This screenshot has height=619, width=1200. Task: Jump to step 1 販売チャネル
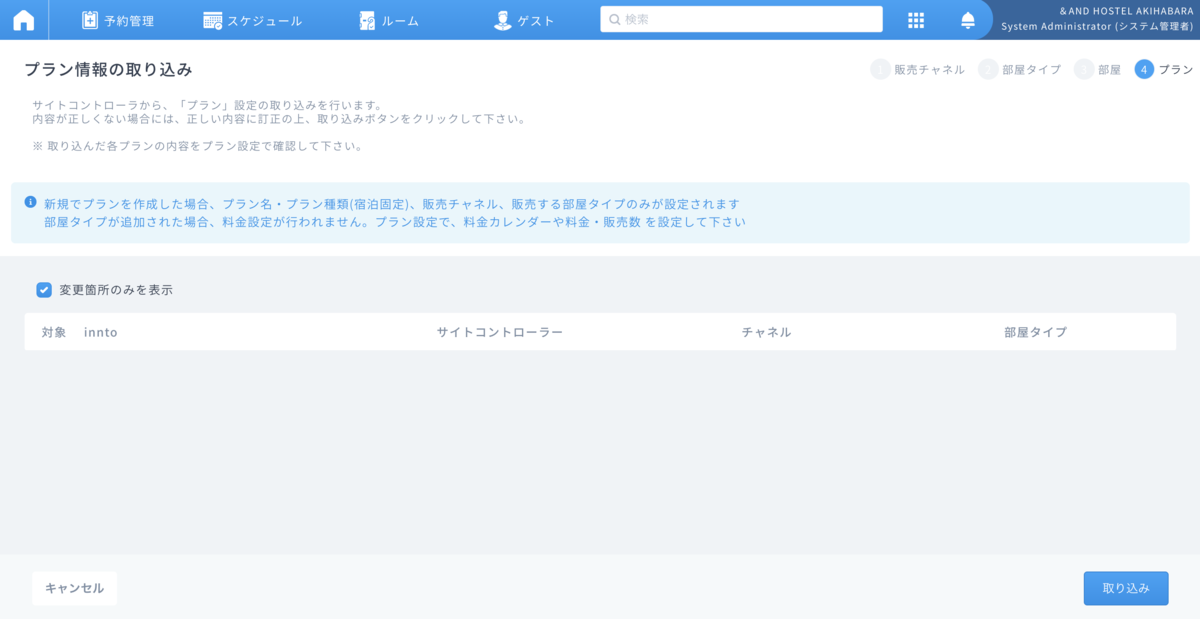[x=918, y=69]
